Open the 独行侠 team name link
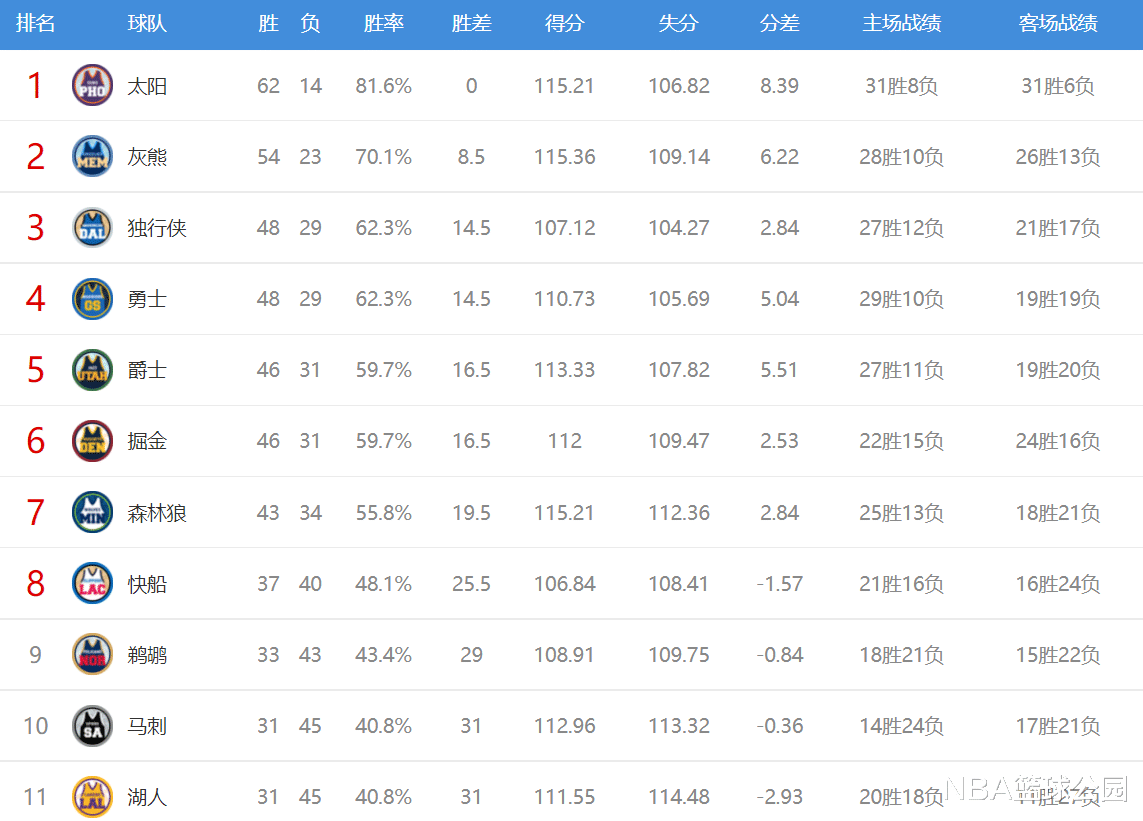 click(157, 228)
